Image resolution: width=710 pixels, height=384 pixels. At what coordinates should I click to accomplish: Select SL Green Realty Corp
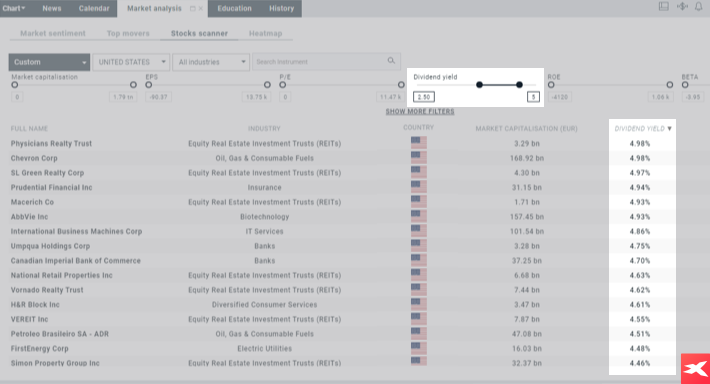(x=47, y=173)
